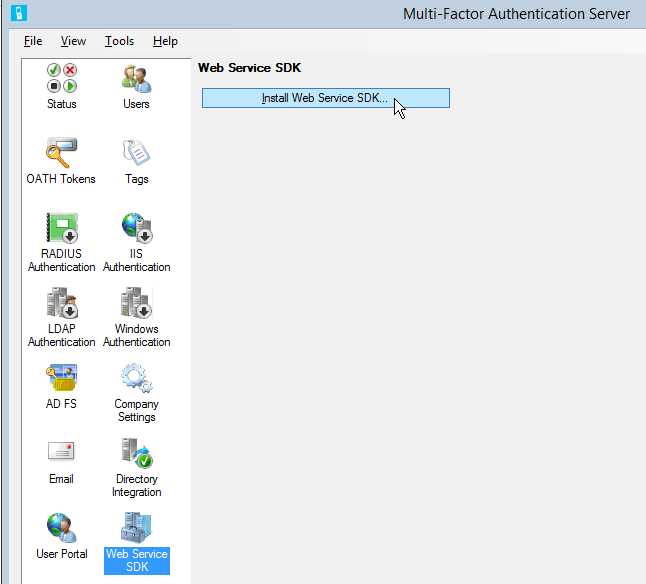This screenshot has width=646, height=584.
Task: Click Install Web Service SDK button
Action: (325, 98)
